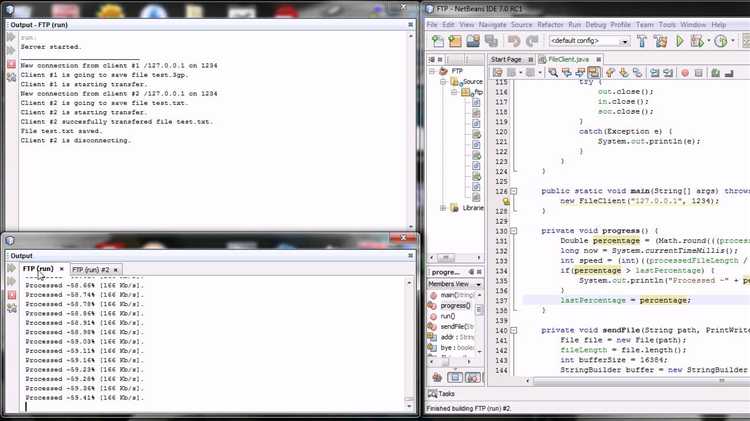This screenshot has width=750, height=421.
Task: Open the Refactor menu
Action: point(550,24)
